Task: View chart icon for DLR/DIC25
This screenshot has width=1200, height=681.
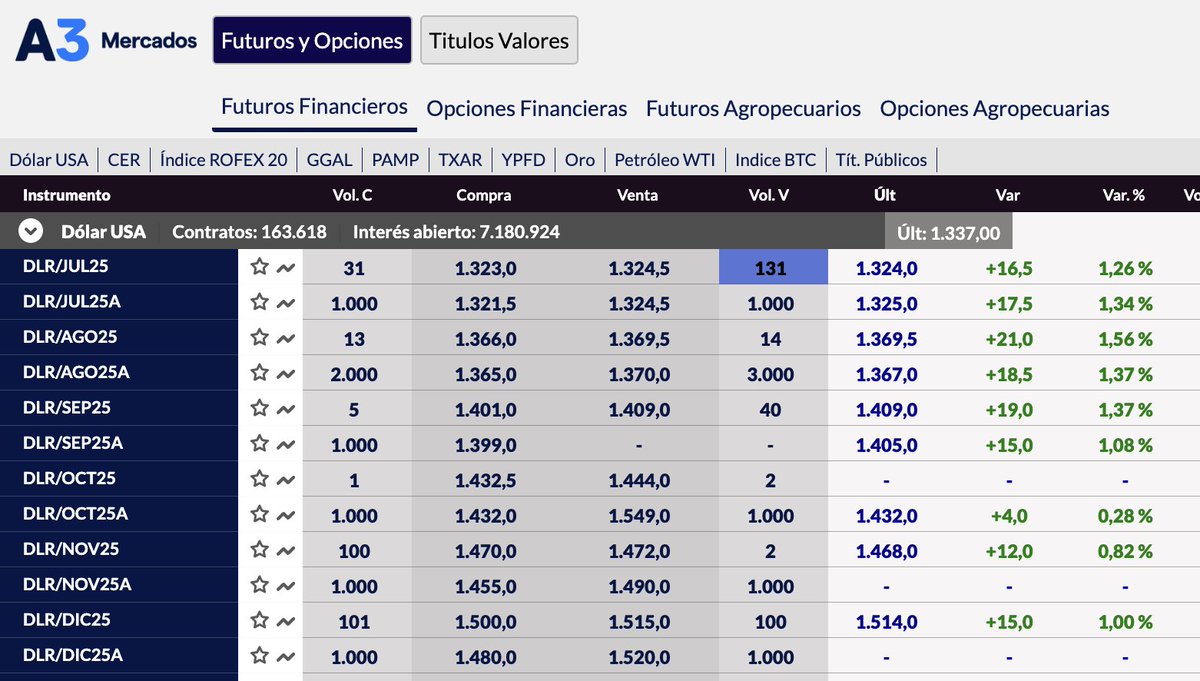Action: (x=286, y=621)
